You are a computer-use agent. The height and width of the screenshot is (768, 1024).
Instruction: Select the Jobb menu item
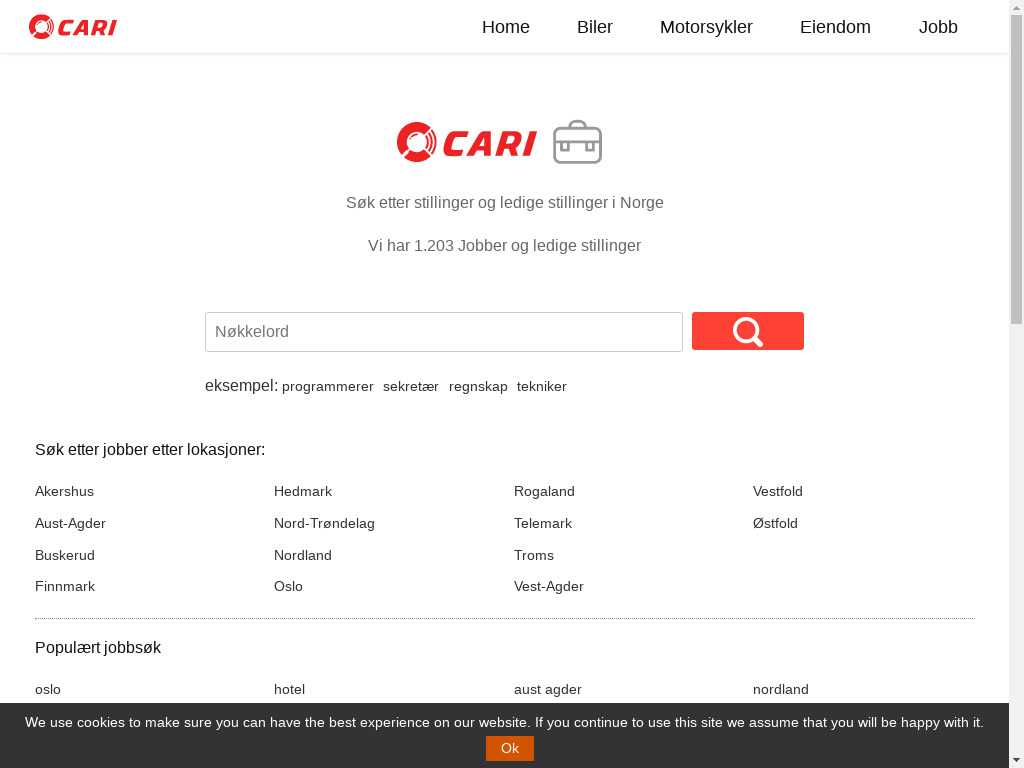point(938,27)
